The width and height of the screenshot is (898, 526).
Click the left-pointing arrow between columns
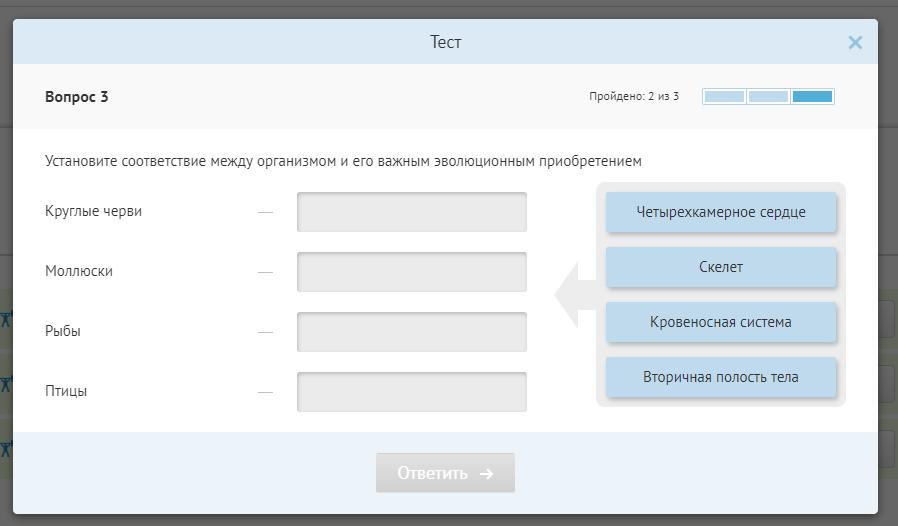(x=574, y=295)
